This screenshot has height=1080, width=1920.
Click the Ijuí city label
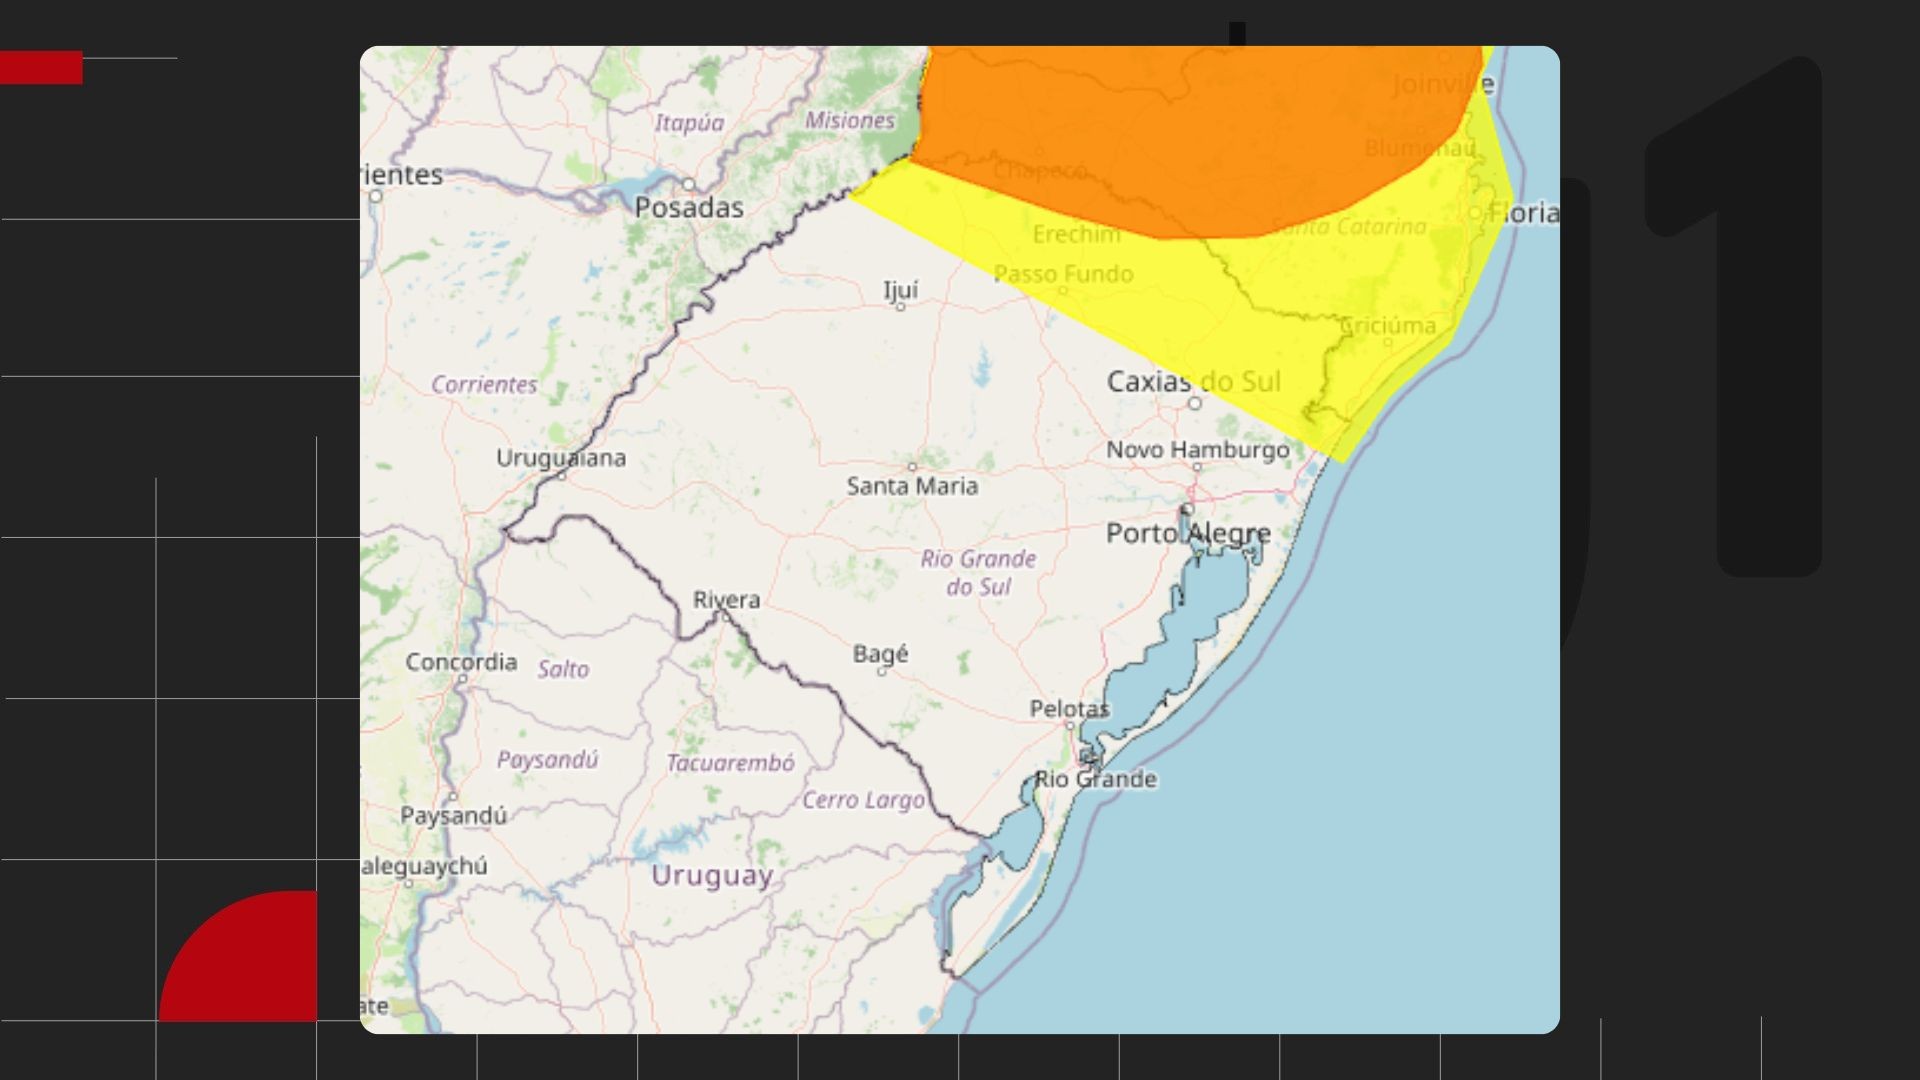point(900,290)
